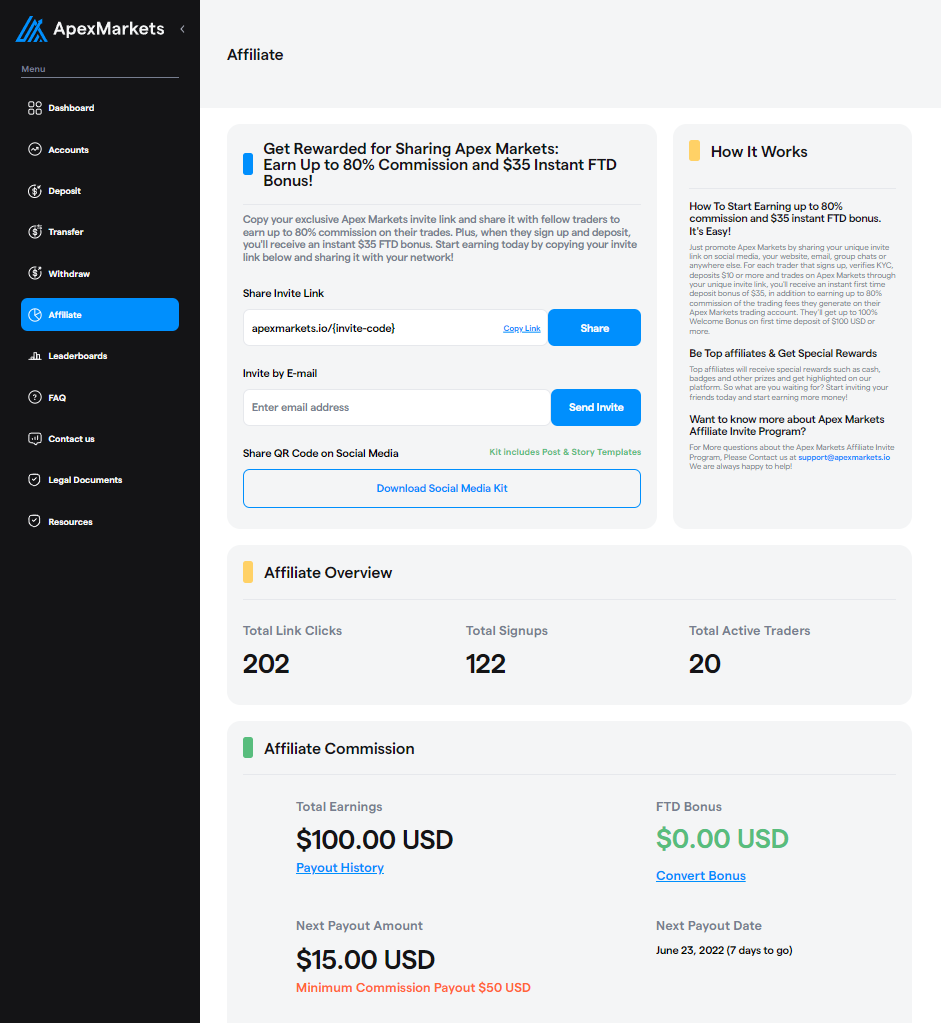Viewport: 941px width, 1023px height.
Task: Select the Leaderboards chart icon
Action: (34, 355)
